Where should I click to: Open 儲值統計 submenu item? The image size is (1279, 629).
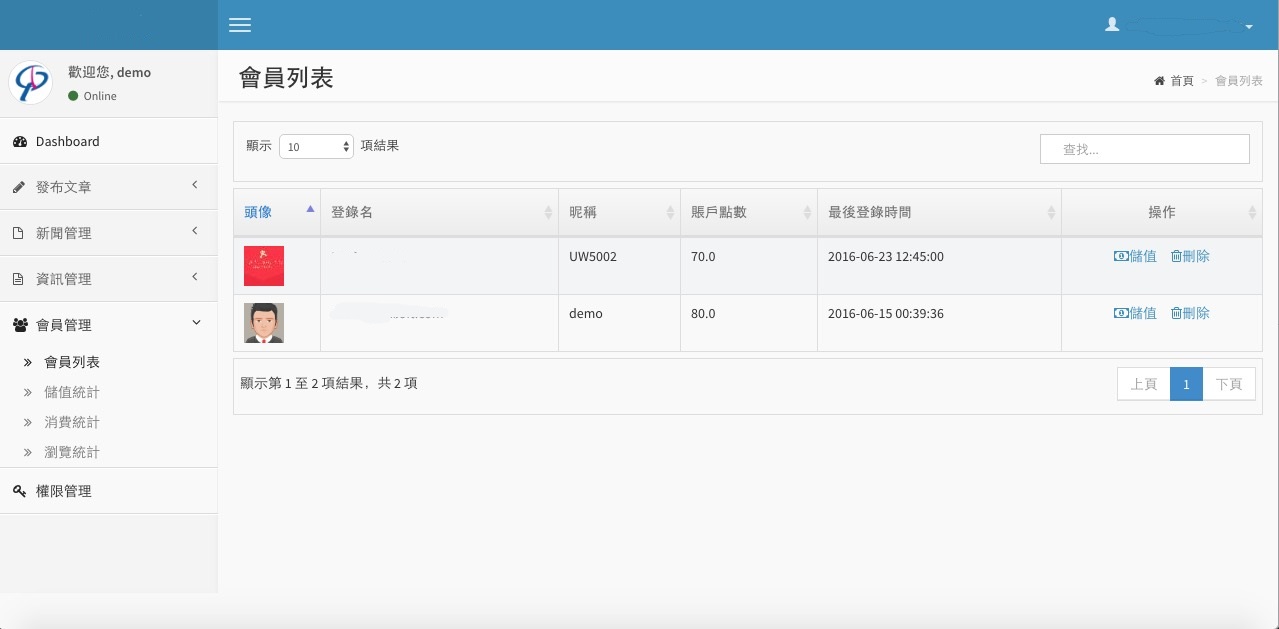coord(72,392)
